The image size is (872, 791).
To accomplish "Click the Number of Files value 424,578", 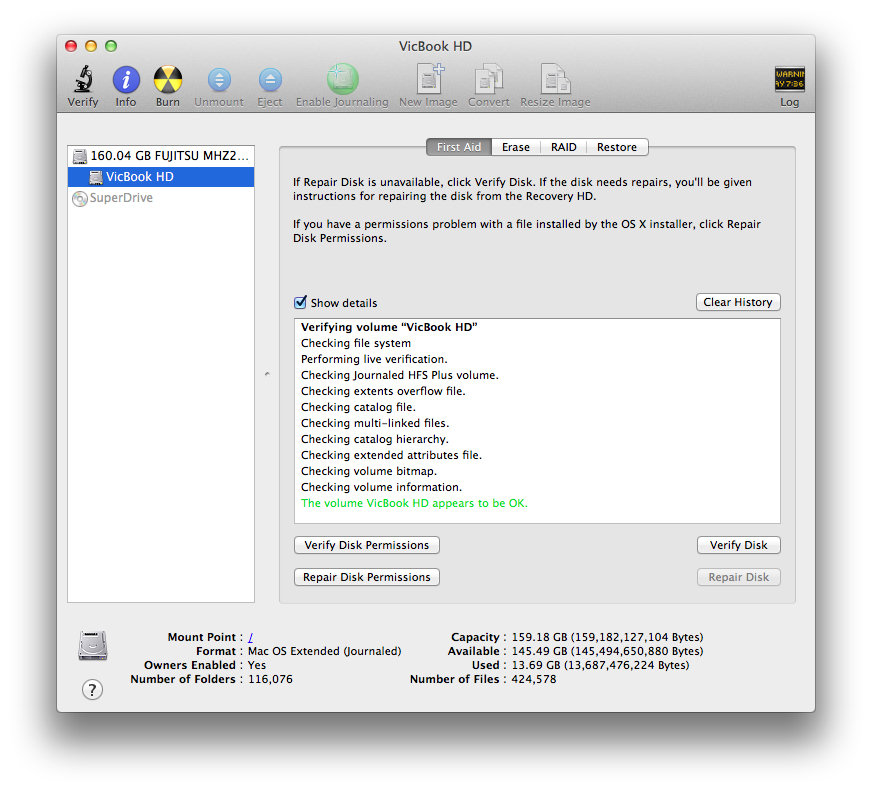I will coord(533,679).
